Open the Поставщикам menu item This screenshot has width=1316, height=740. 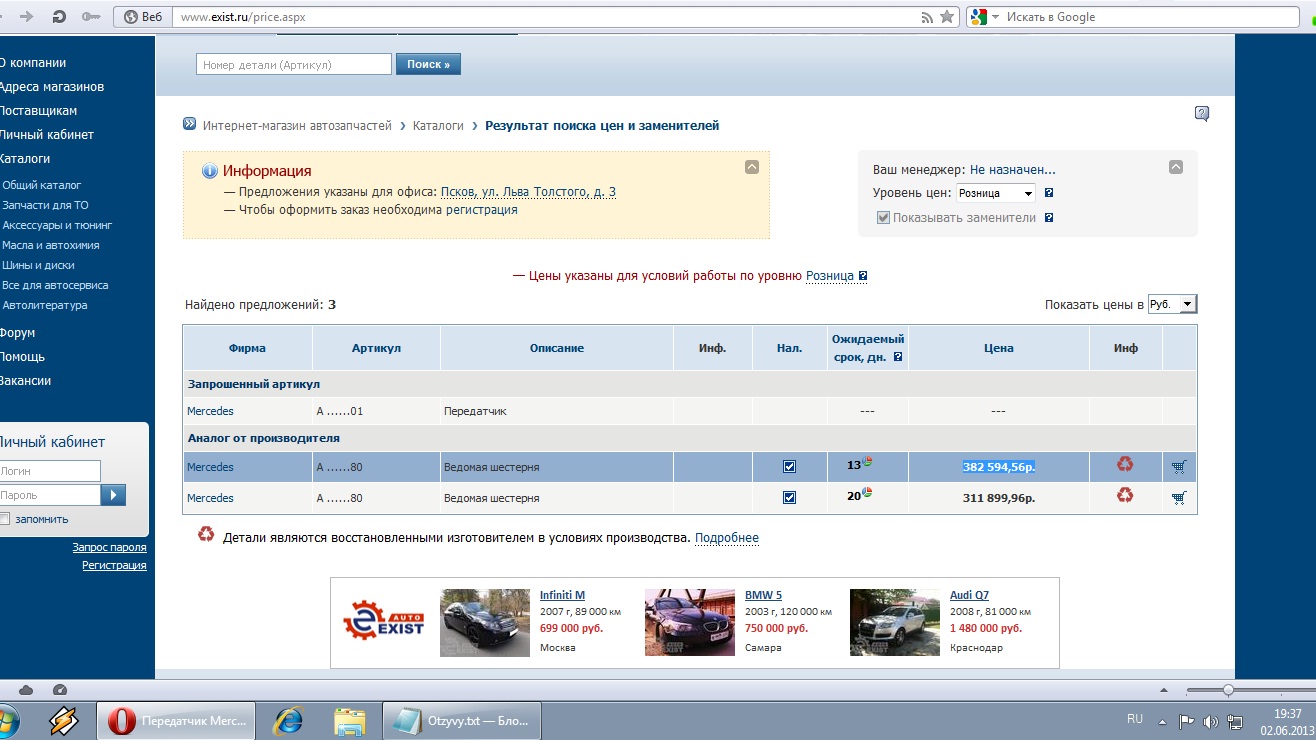[x=38, y=111]
